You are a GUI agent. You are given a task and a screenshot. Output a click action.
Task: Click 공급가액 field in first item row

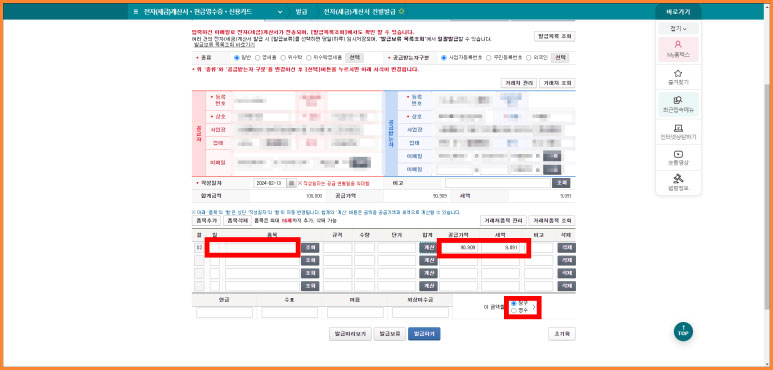click(x=459, y=248)
